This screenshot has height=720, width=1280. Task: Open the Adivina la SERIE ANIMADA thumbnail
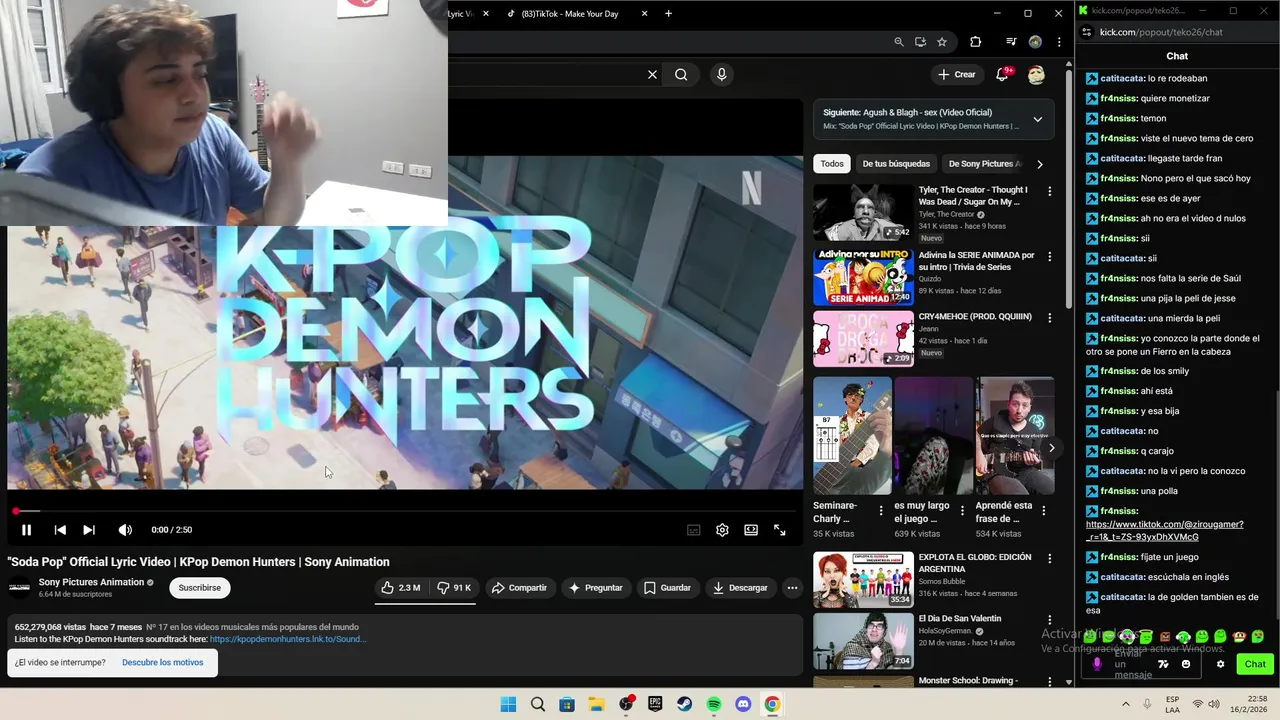tap(863, 277)
